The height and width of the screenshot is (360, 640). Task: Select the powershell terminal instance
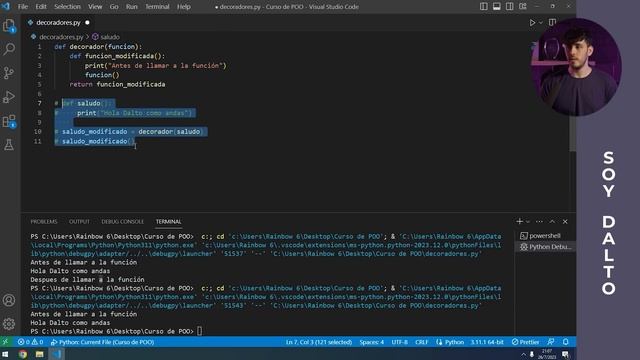[x=545, y=236]
